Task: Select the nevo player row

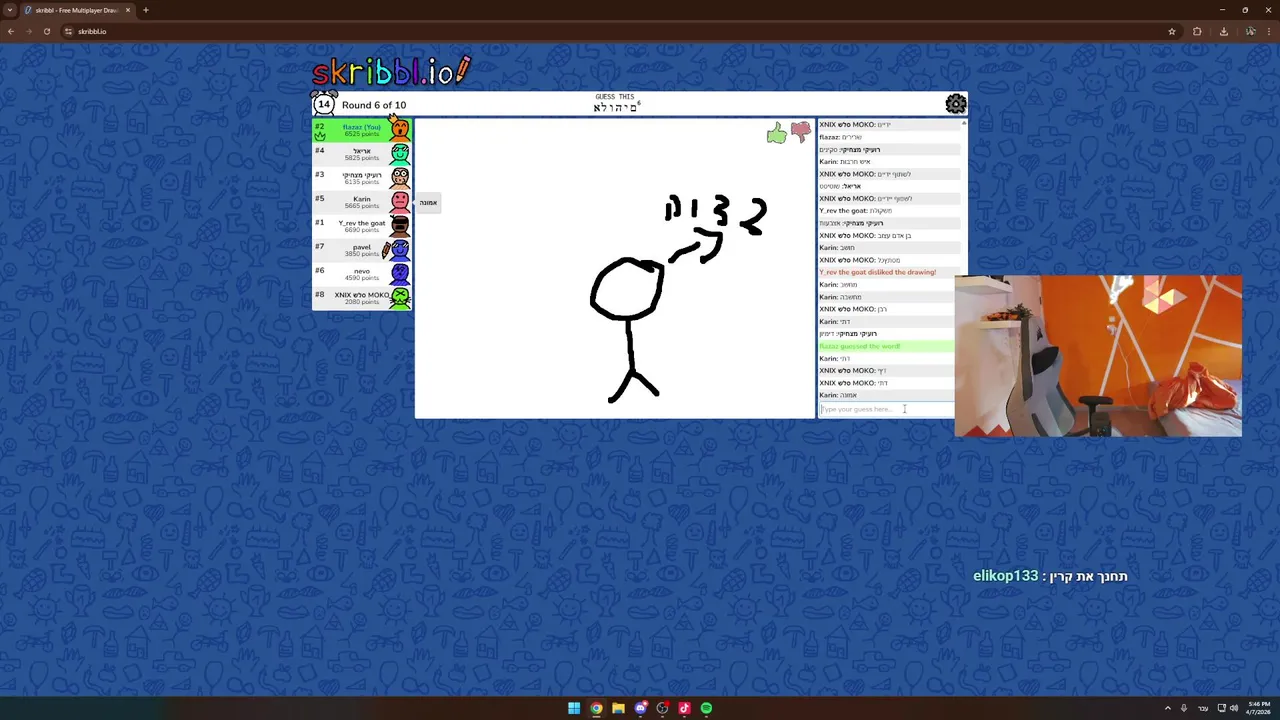Action: coord(362,274)
